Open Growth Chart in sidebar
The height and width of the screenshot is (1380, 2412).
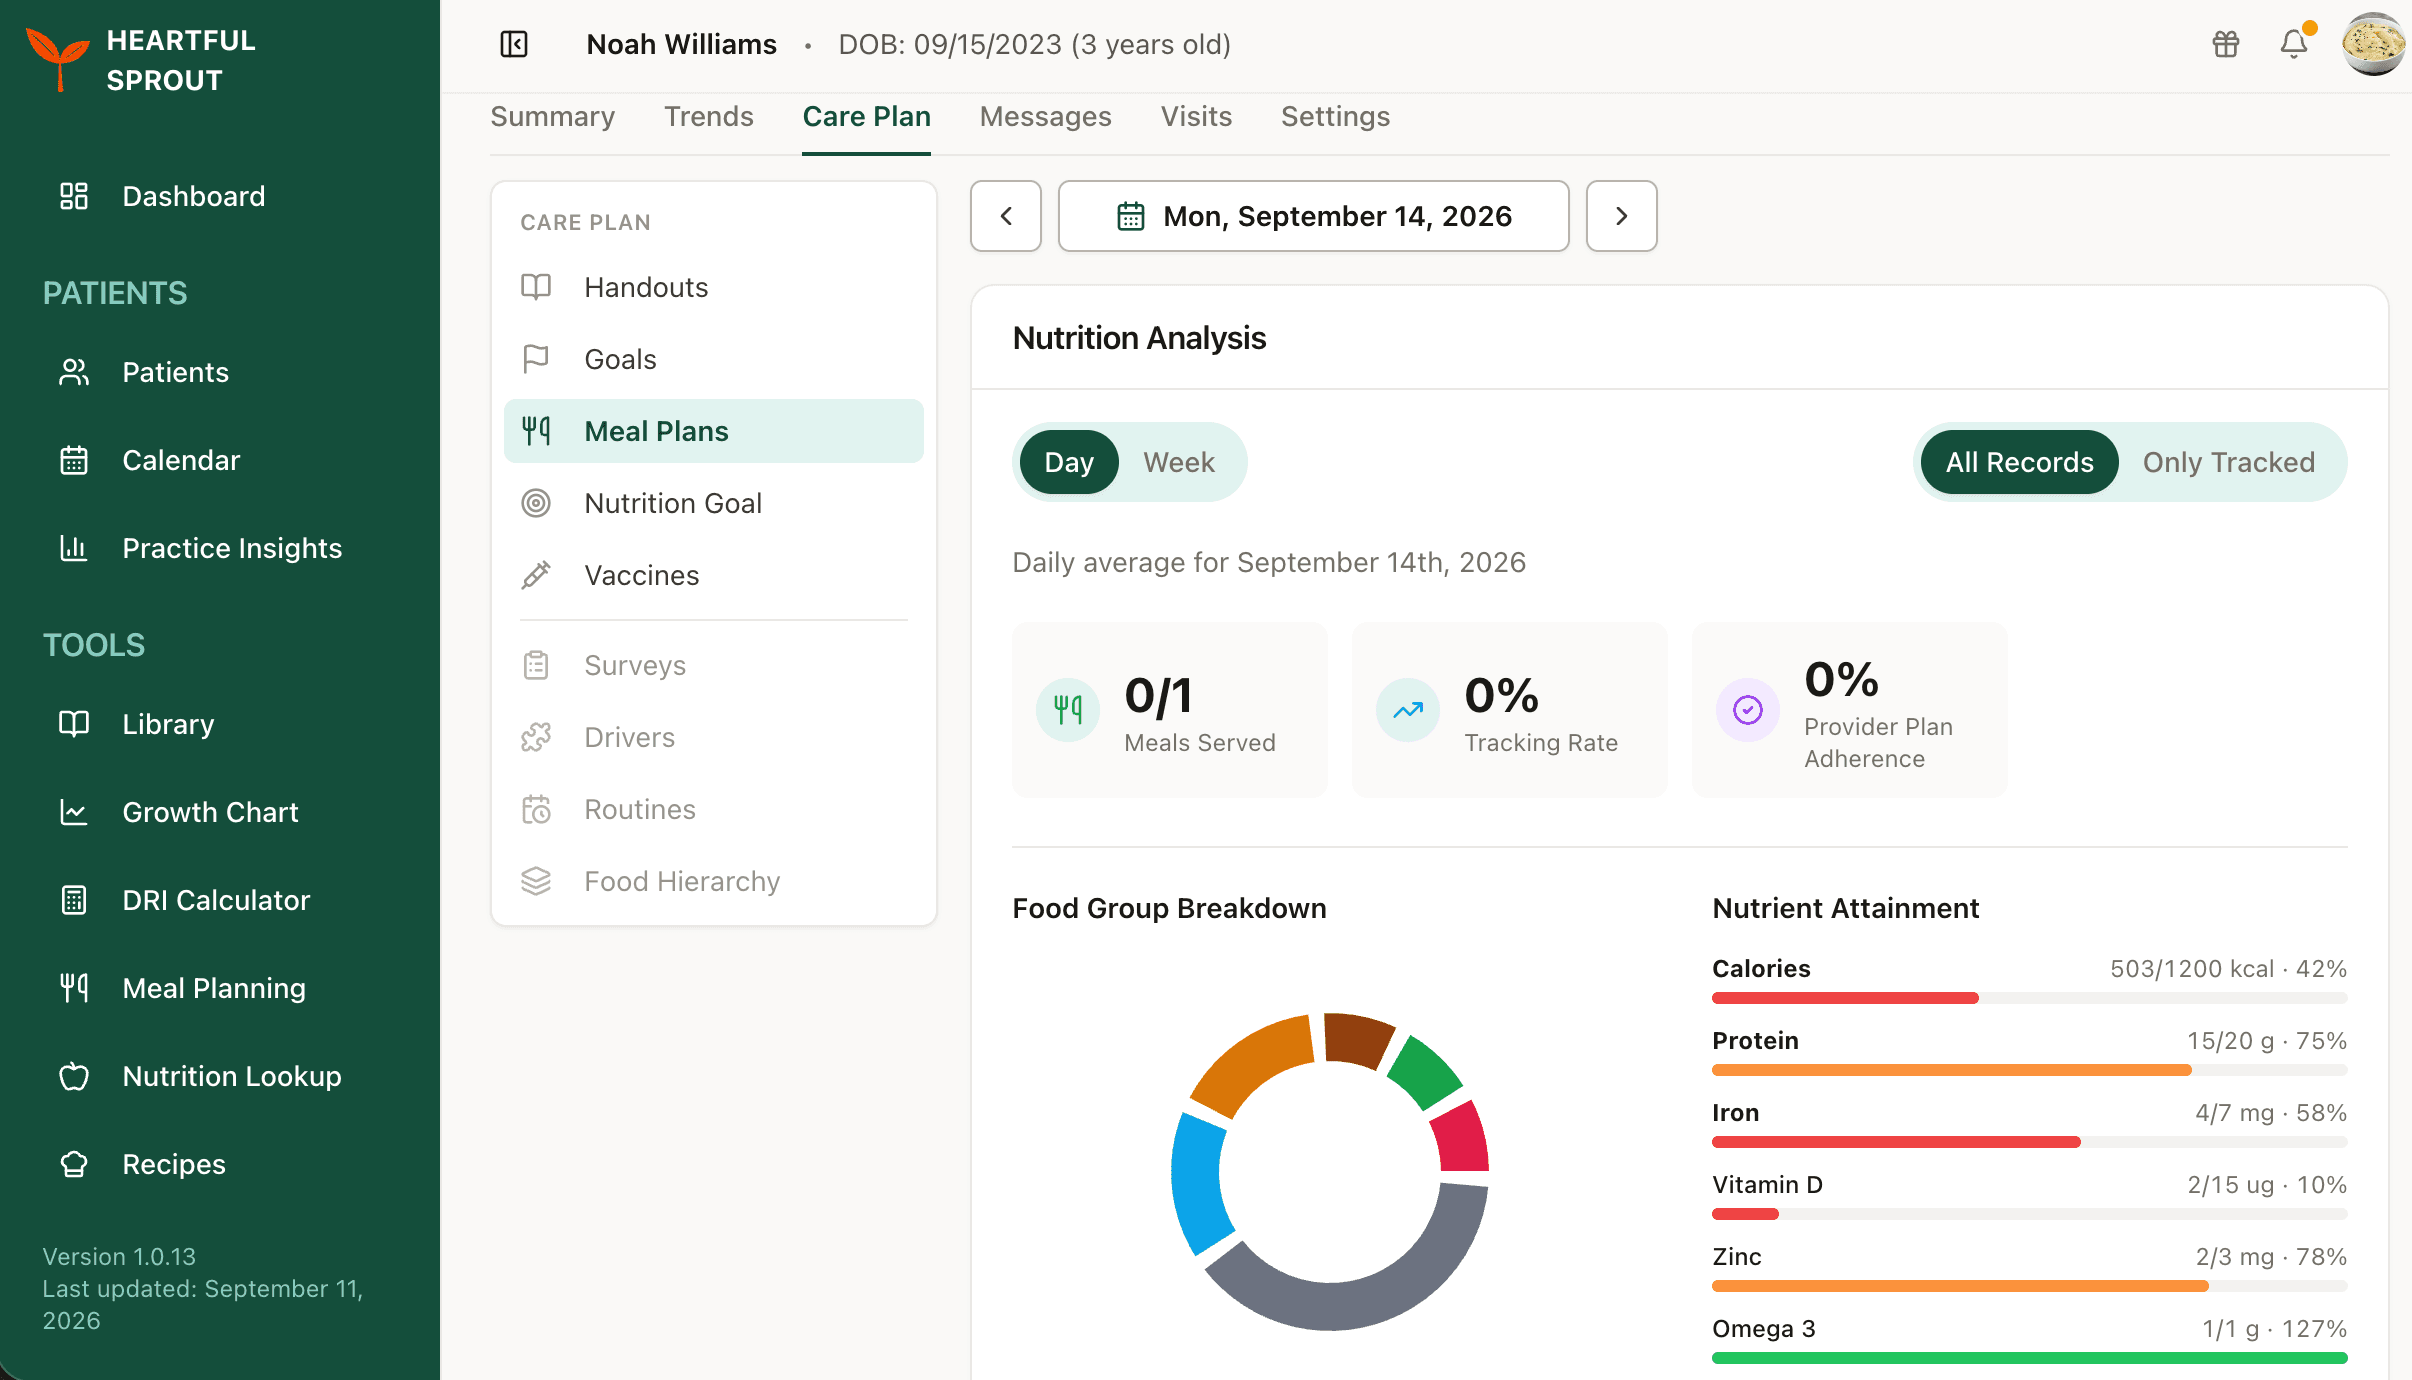tap(210, 812)
